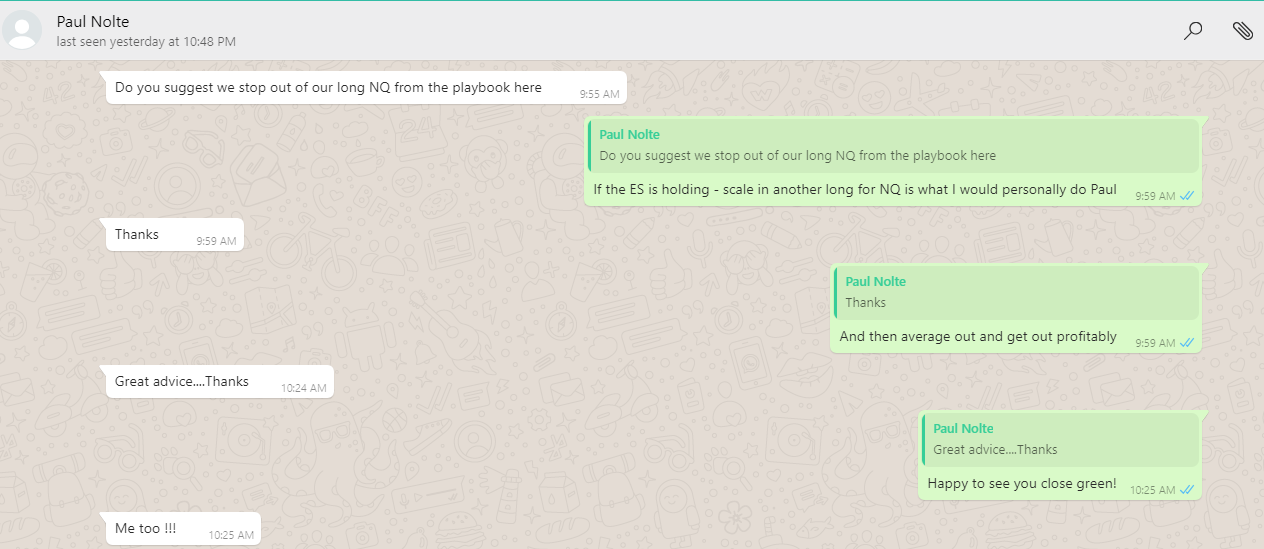Select the 'If the ES is holding' reply
The height and width of the screenshot is (549, 1264).
tap(854, 190)
